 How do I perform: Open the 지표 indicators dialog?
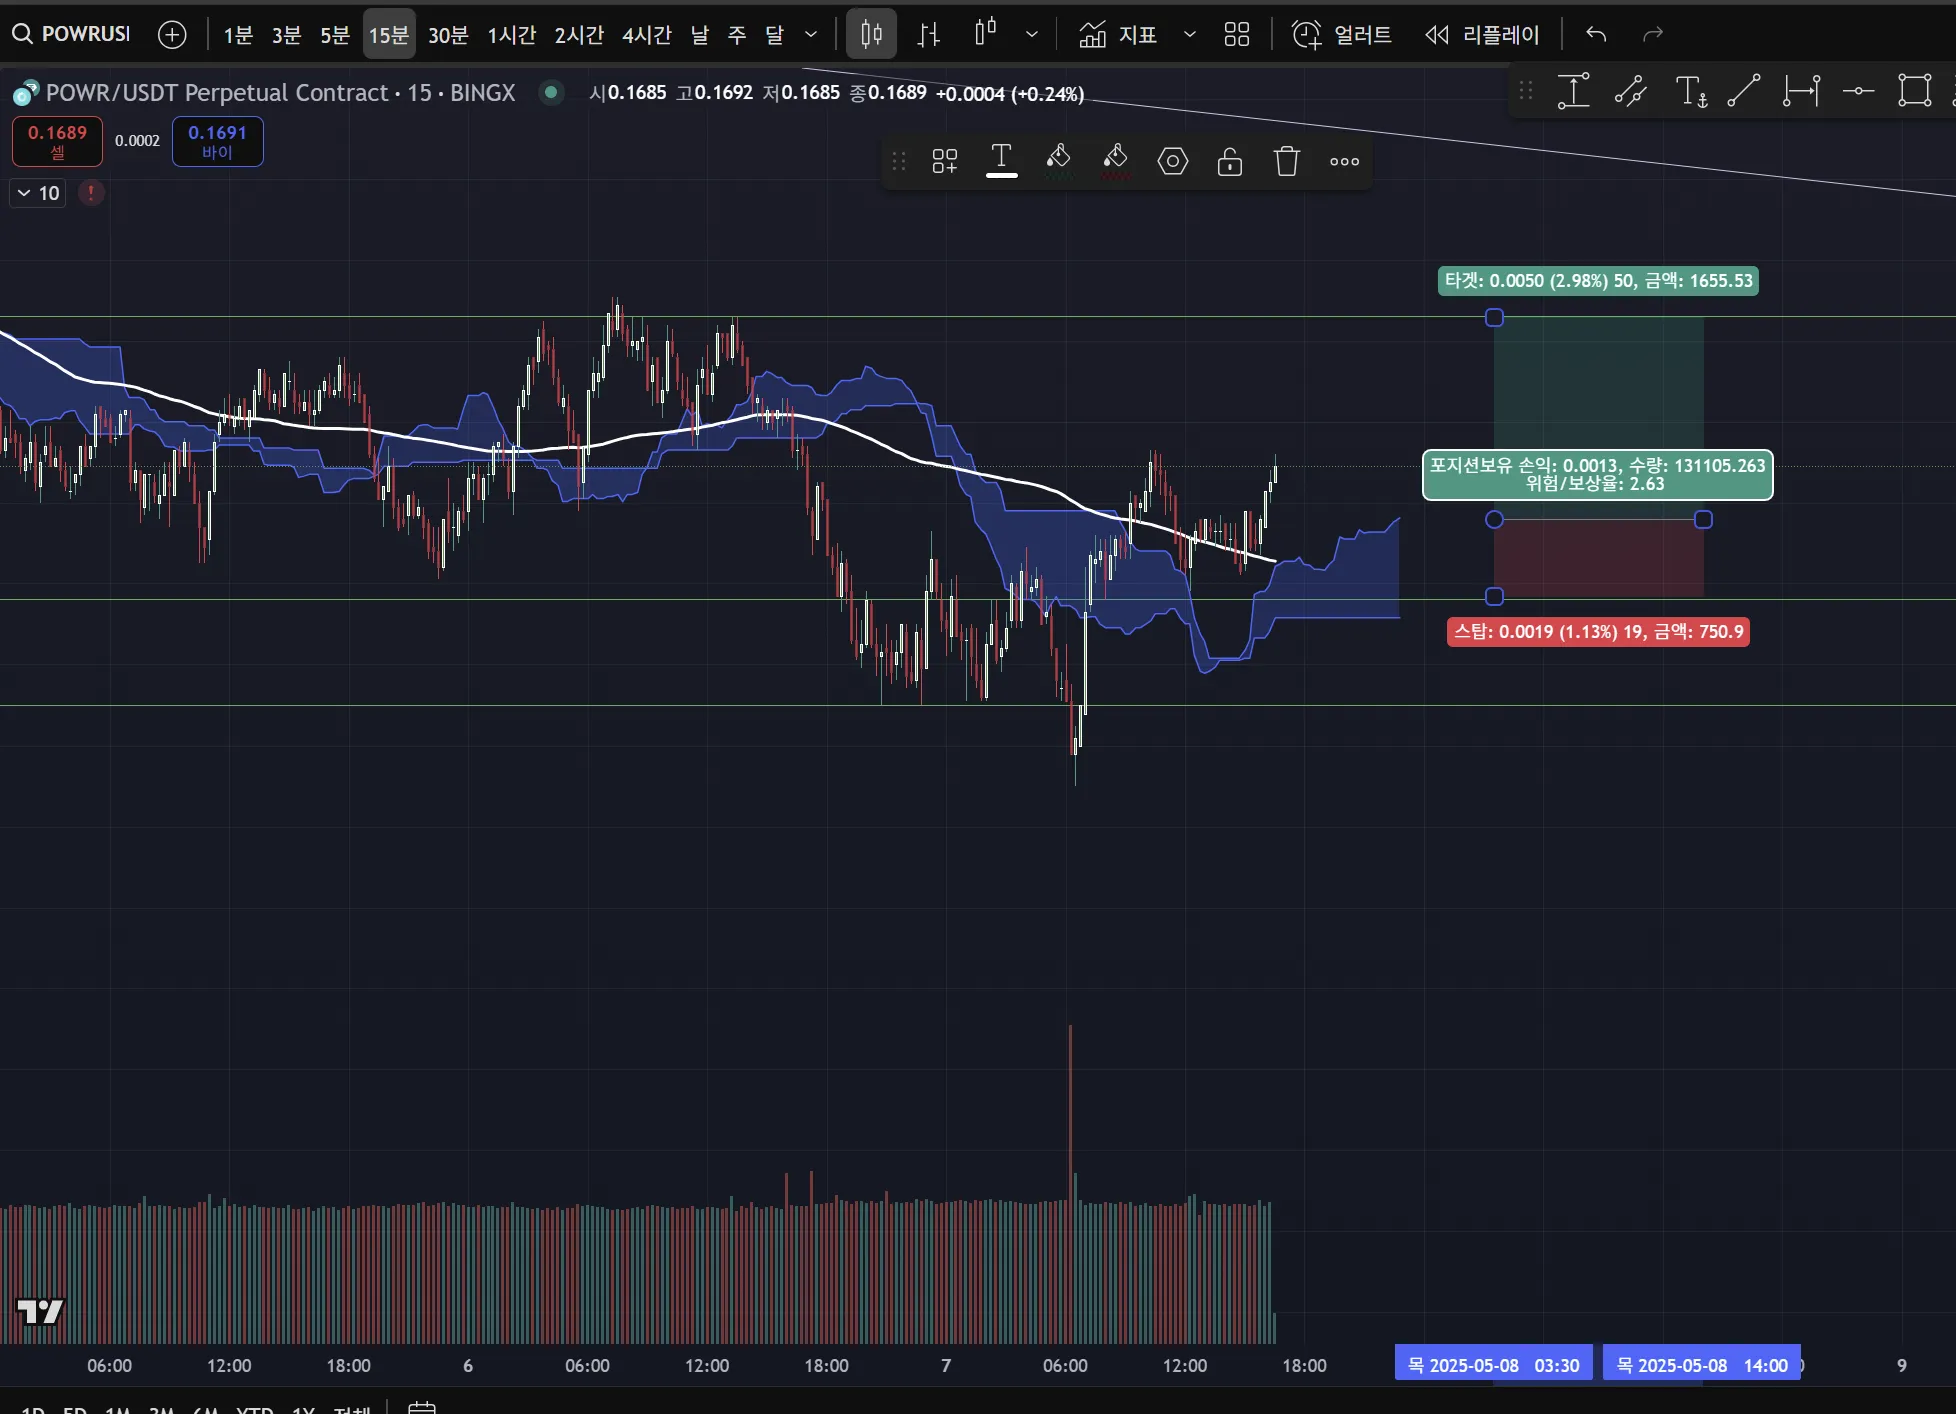(1117, 35)
